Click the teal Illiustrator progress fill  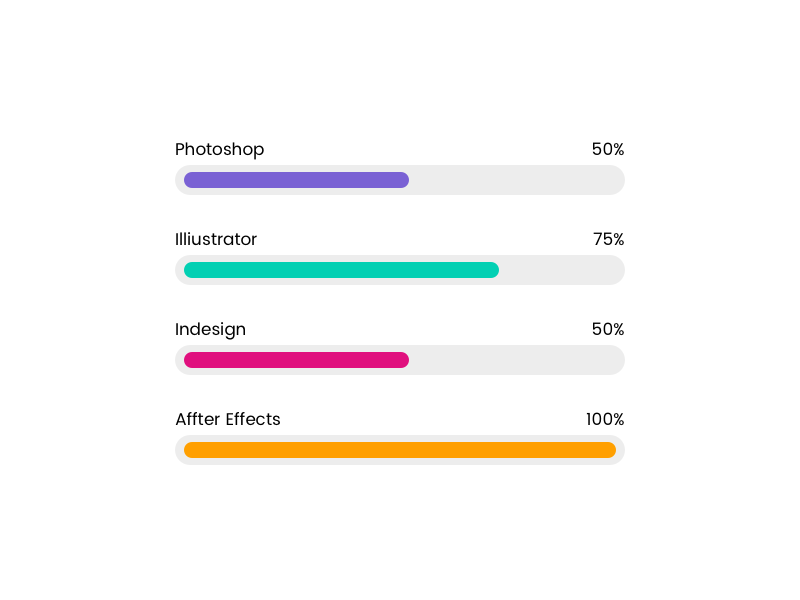[x=341, y=270]
